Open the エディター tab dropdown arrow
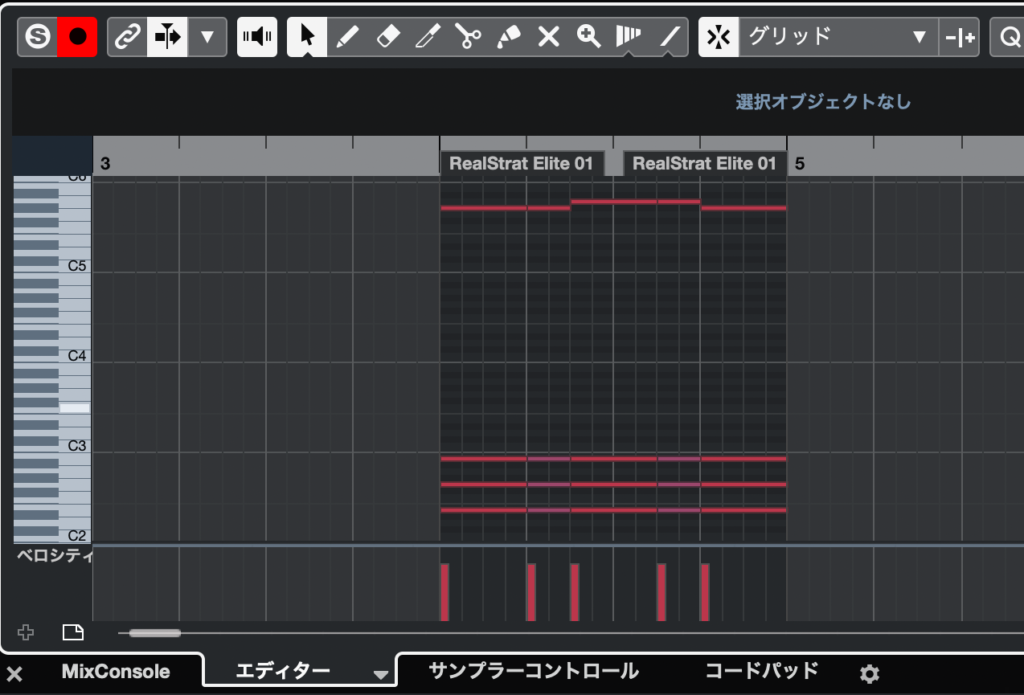 pos(380,674)
